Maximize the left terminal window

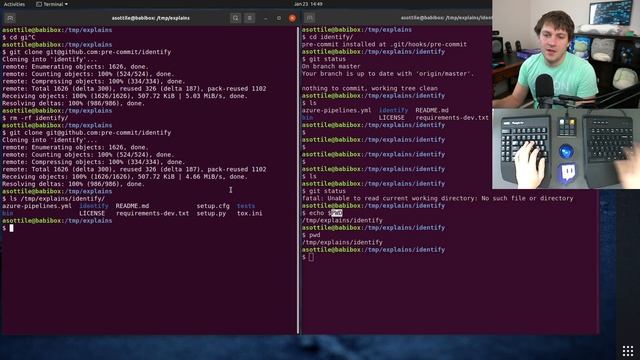[279, 18]
